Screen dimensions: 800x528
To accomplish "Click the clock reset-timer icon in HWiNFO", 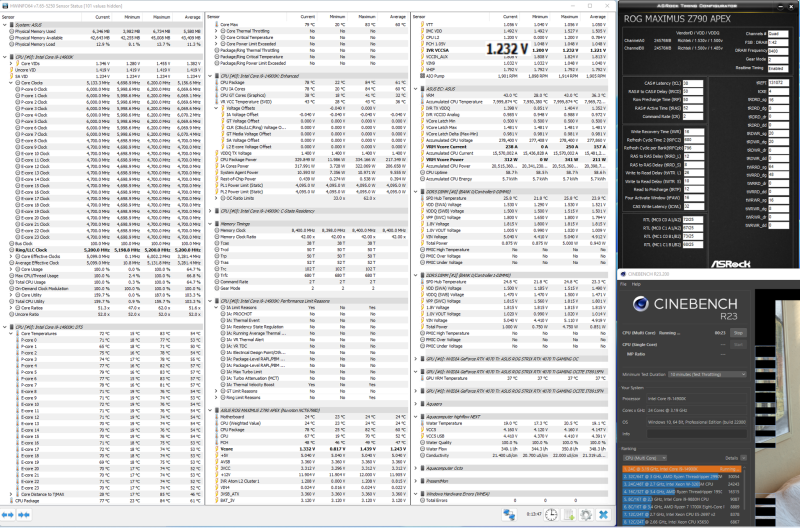I will click(x=551, y=515).
